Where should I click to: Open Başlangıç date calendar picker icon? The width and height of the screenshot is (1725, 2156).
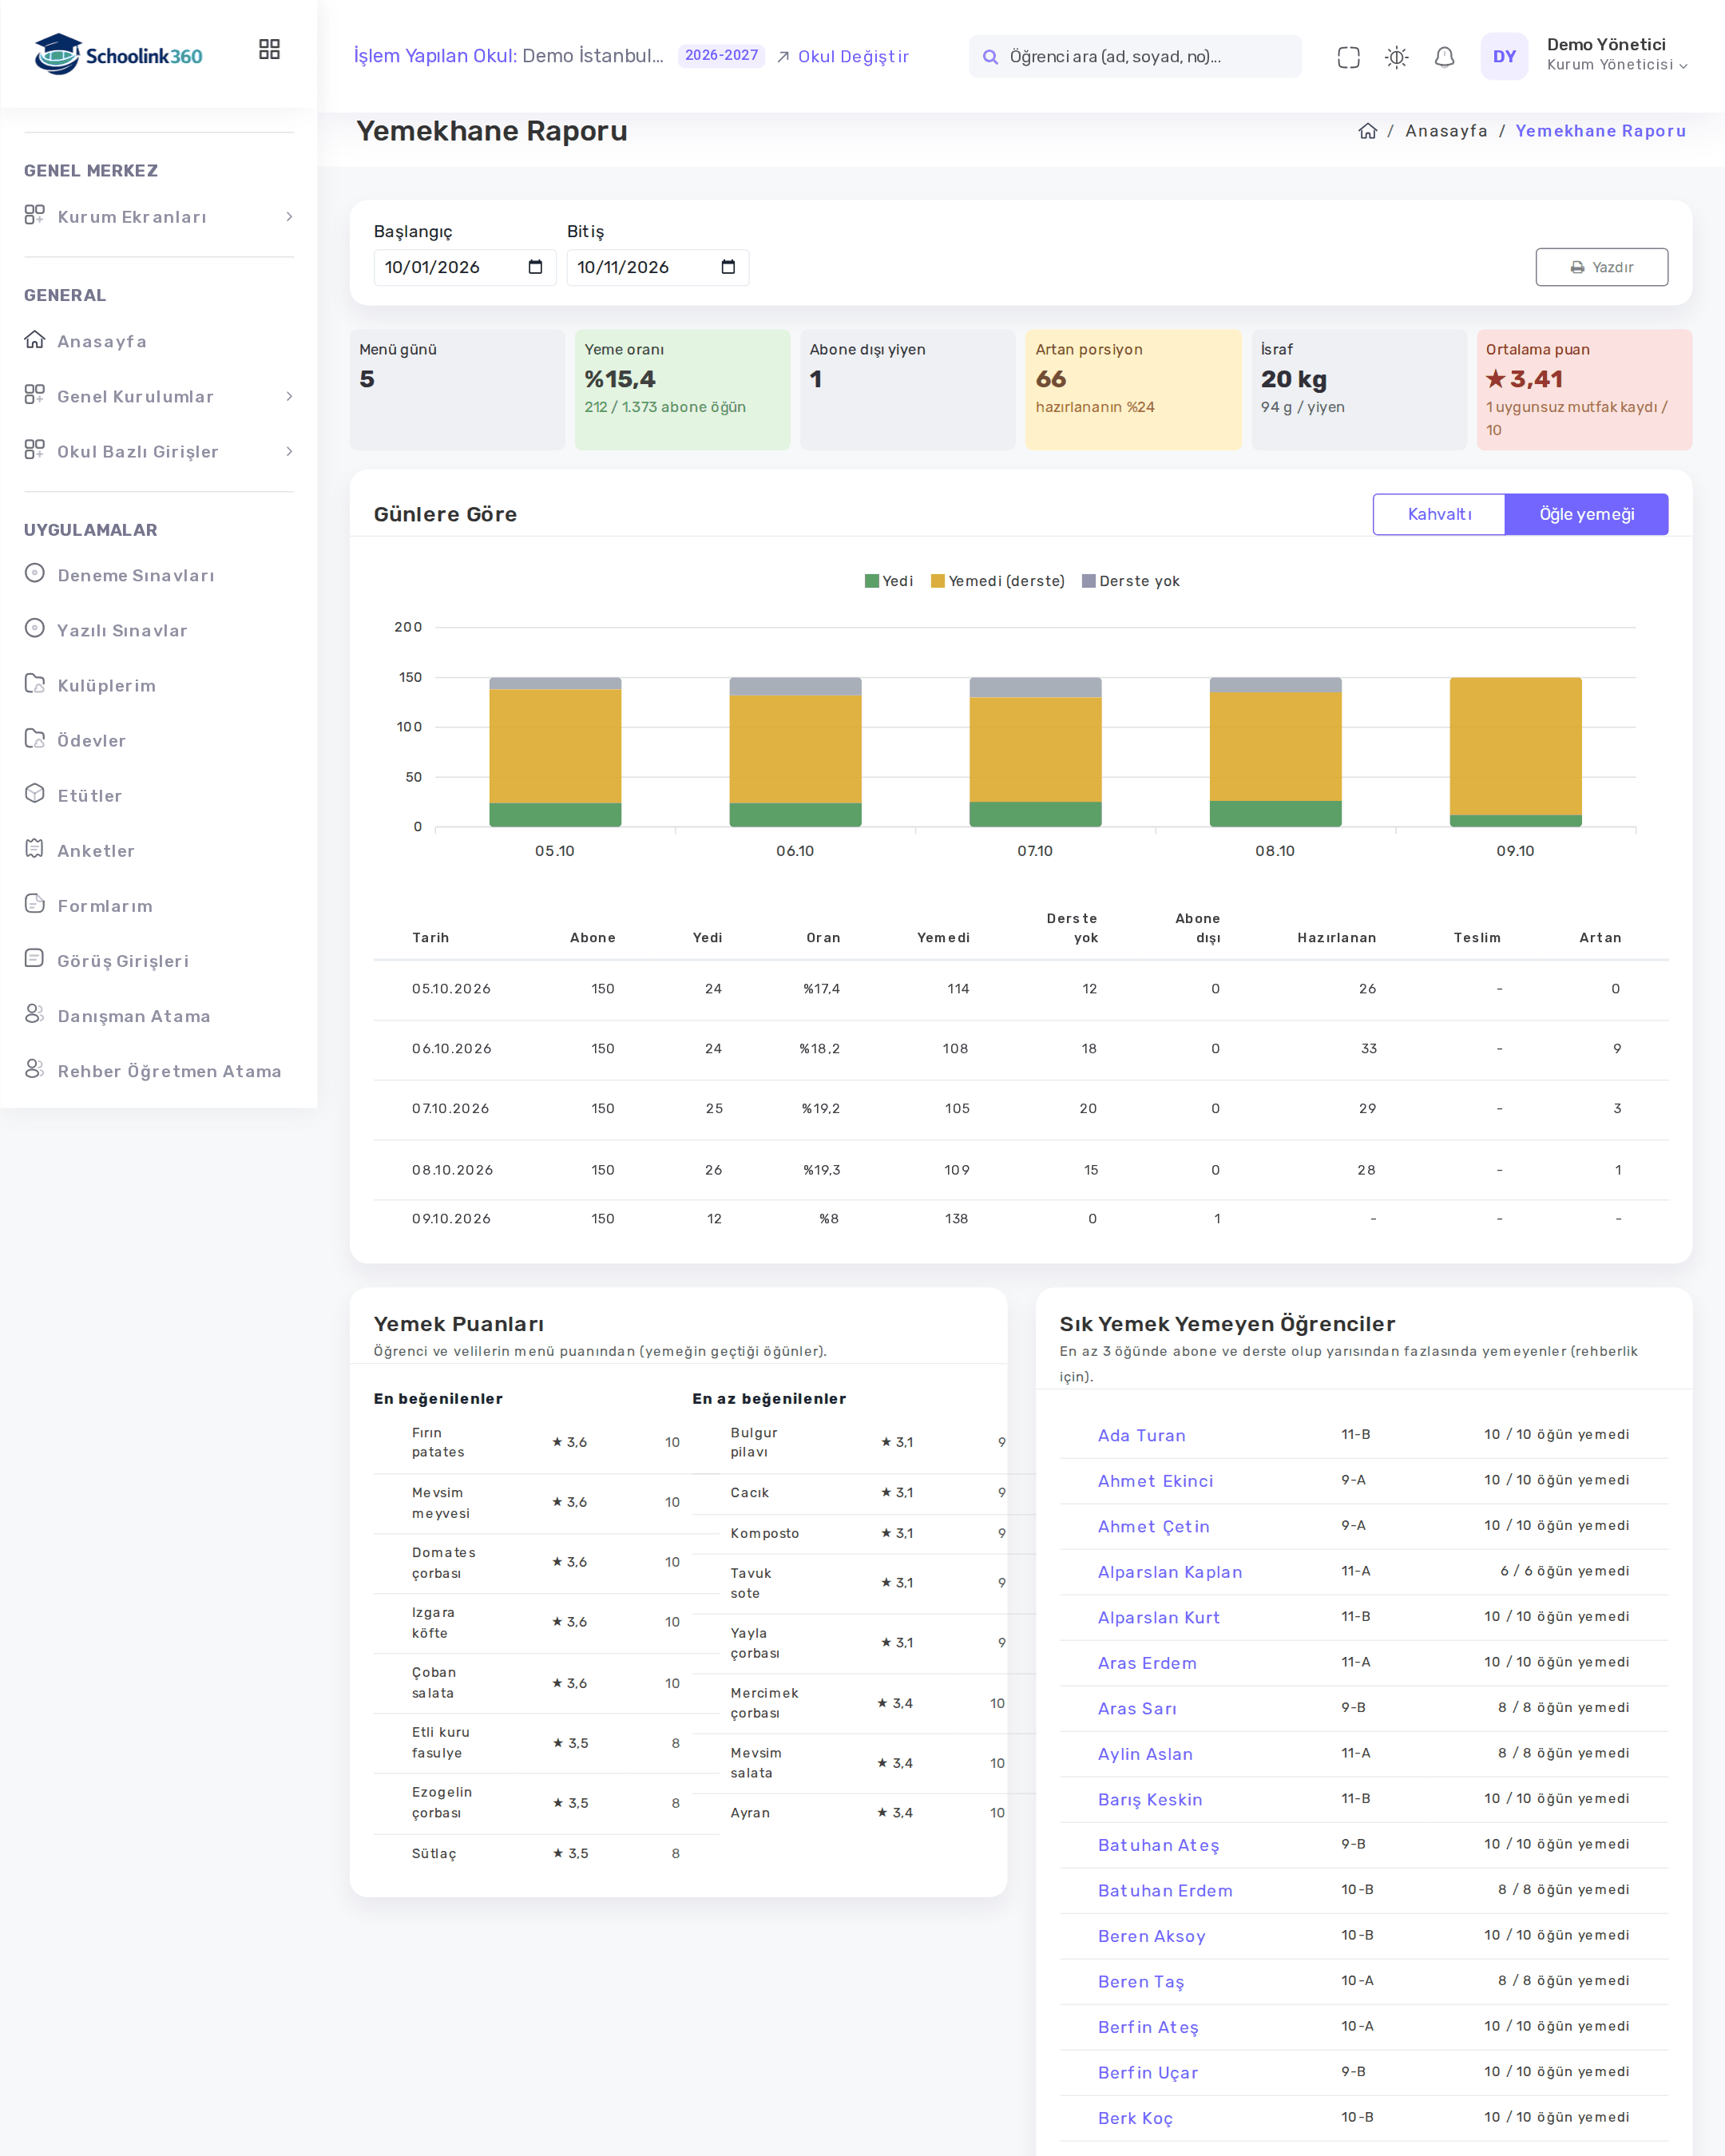[535, 267]
